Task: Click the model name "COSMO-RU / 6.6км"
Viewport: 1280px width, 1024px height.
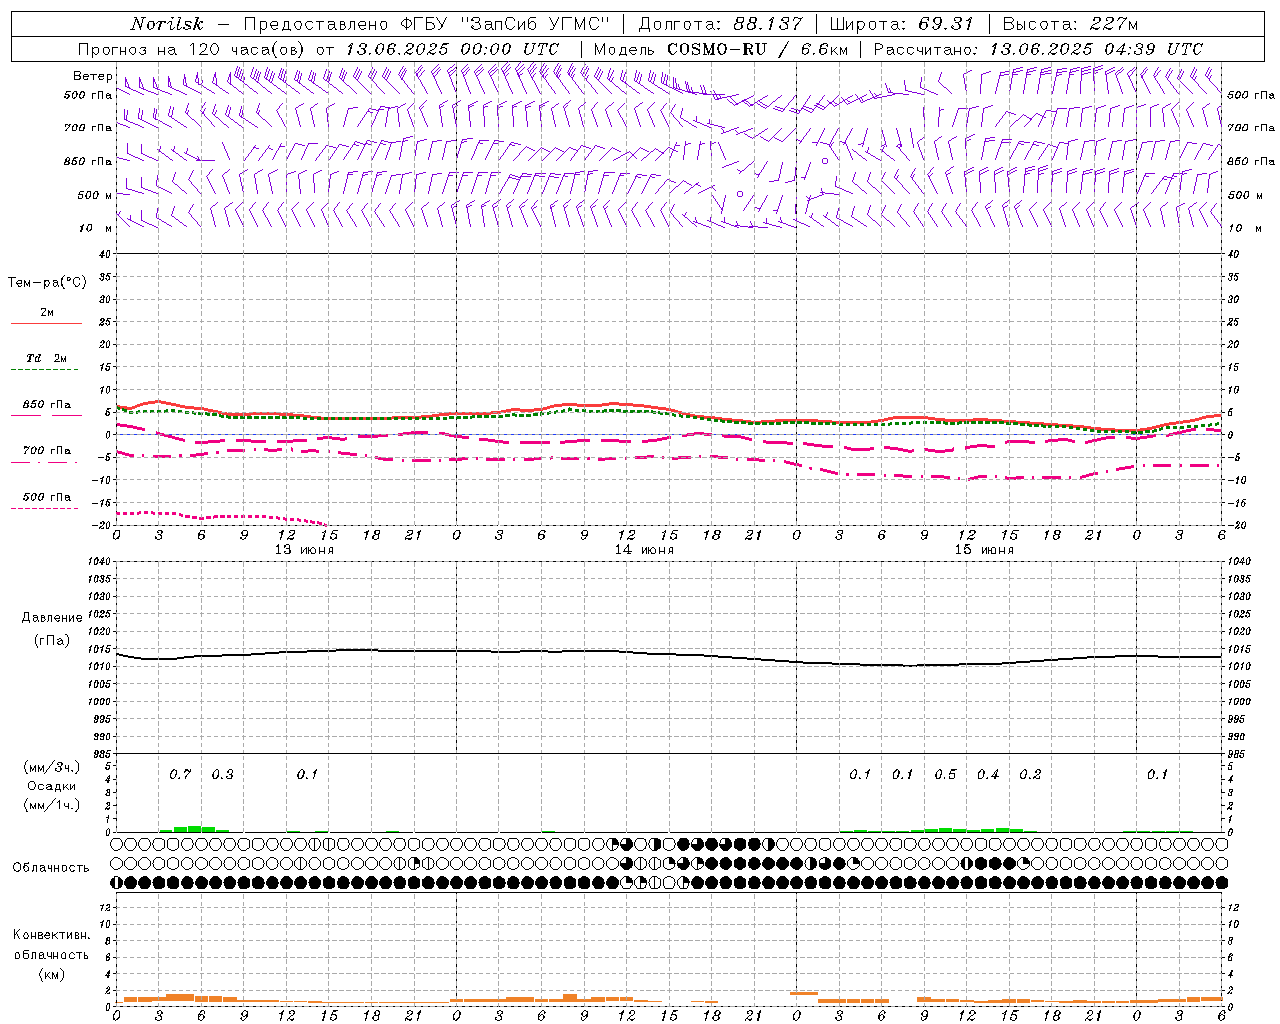Action: coord(758,49)
